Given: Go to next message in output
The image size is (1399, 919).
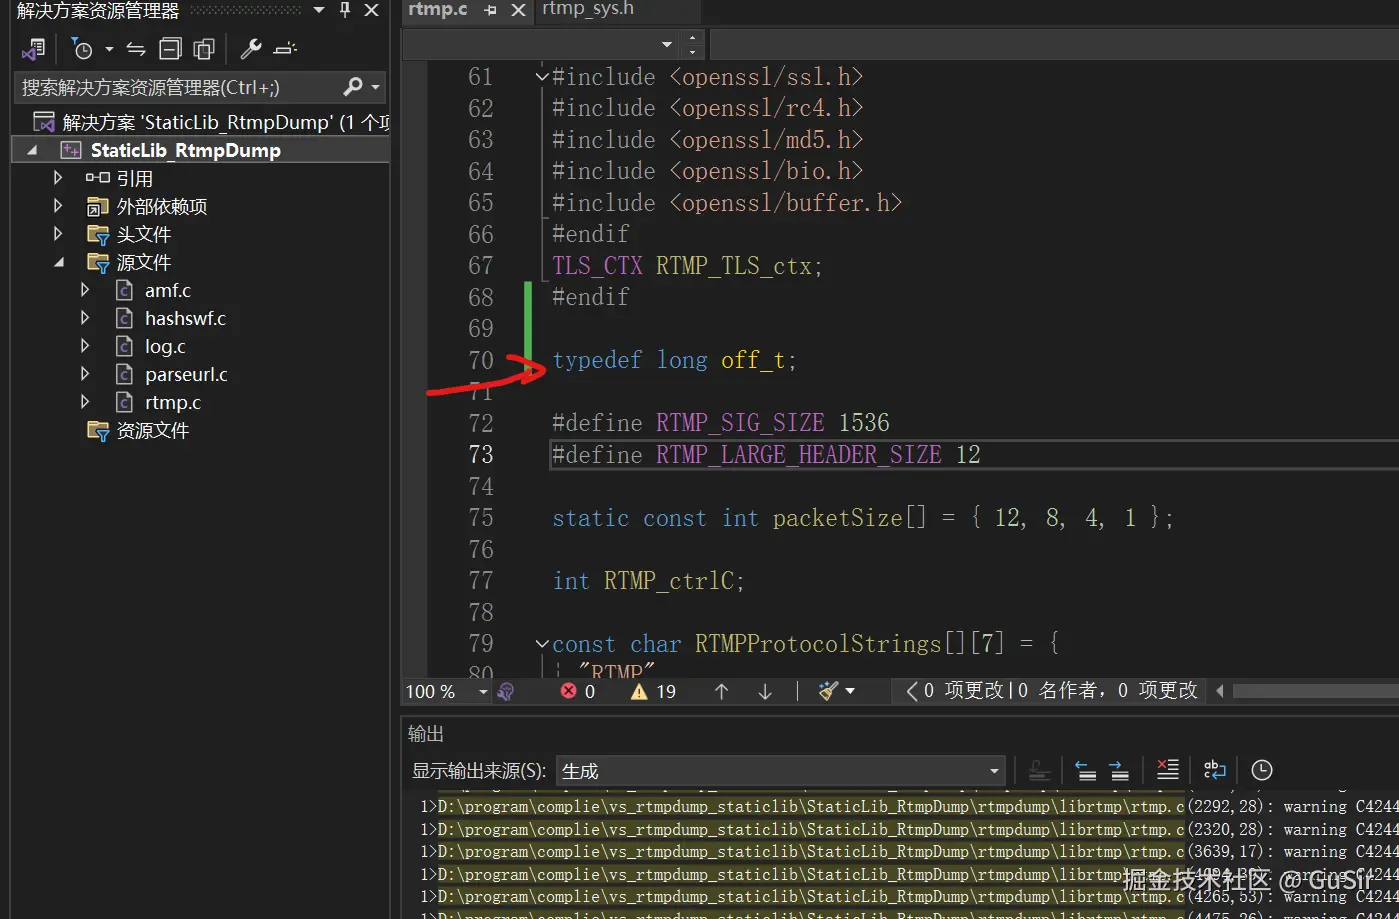Looking at the screenshot, I should click(x=1119, y=770).
